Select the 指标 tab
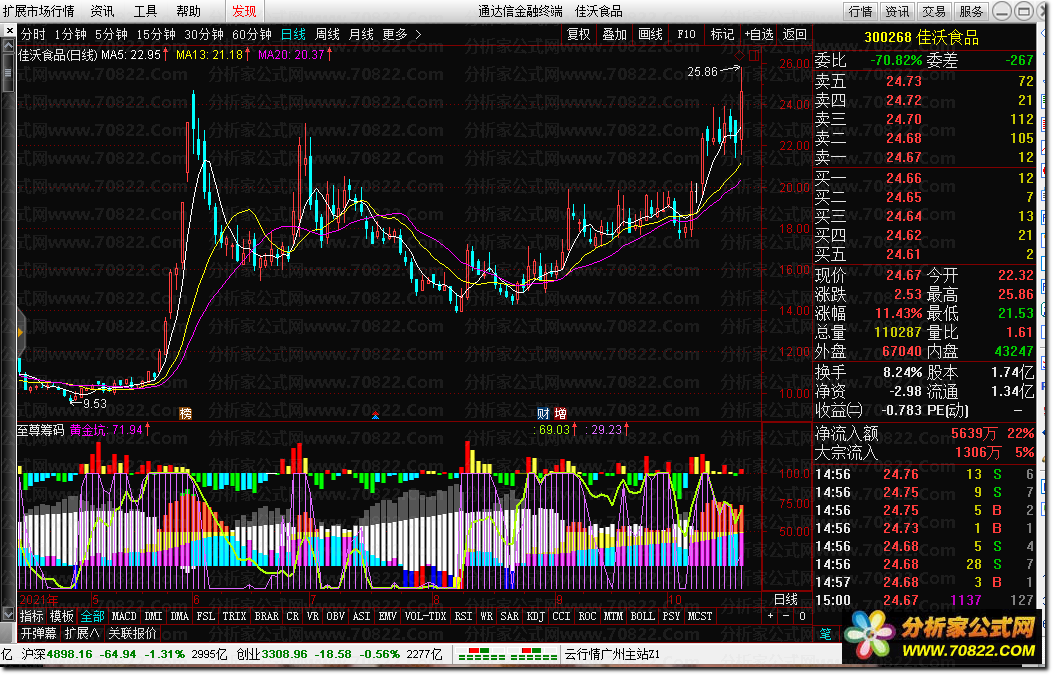Image resolution: width=1054 pixels, height=675 pixels. click(x=32, y=617)
